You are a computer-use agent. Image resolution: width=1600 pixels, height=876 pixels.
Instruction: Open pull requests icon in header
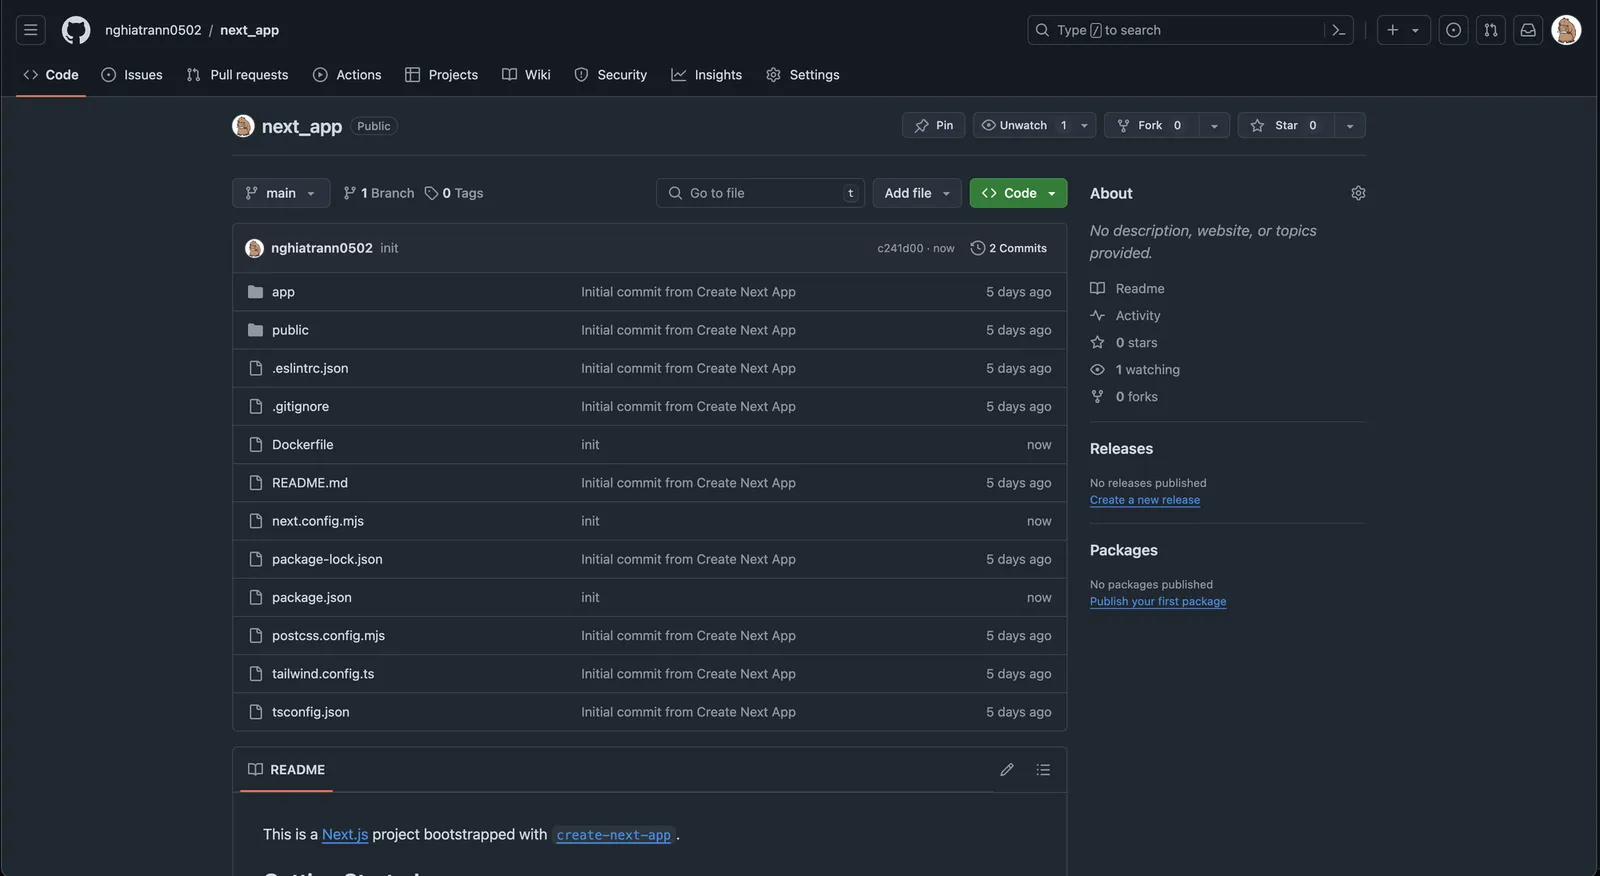point(1491,30)
